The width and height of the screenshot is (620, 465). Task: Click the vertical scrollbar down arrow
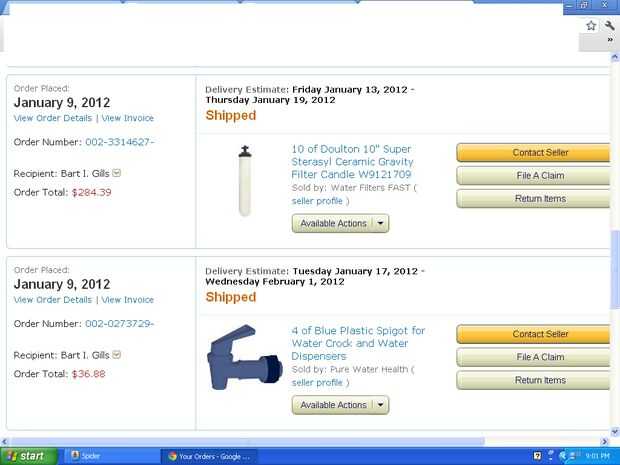[x=615, y=432]
